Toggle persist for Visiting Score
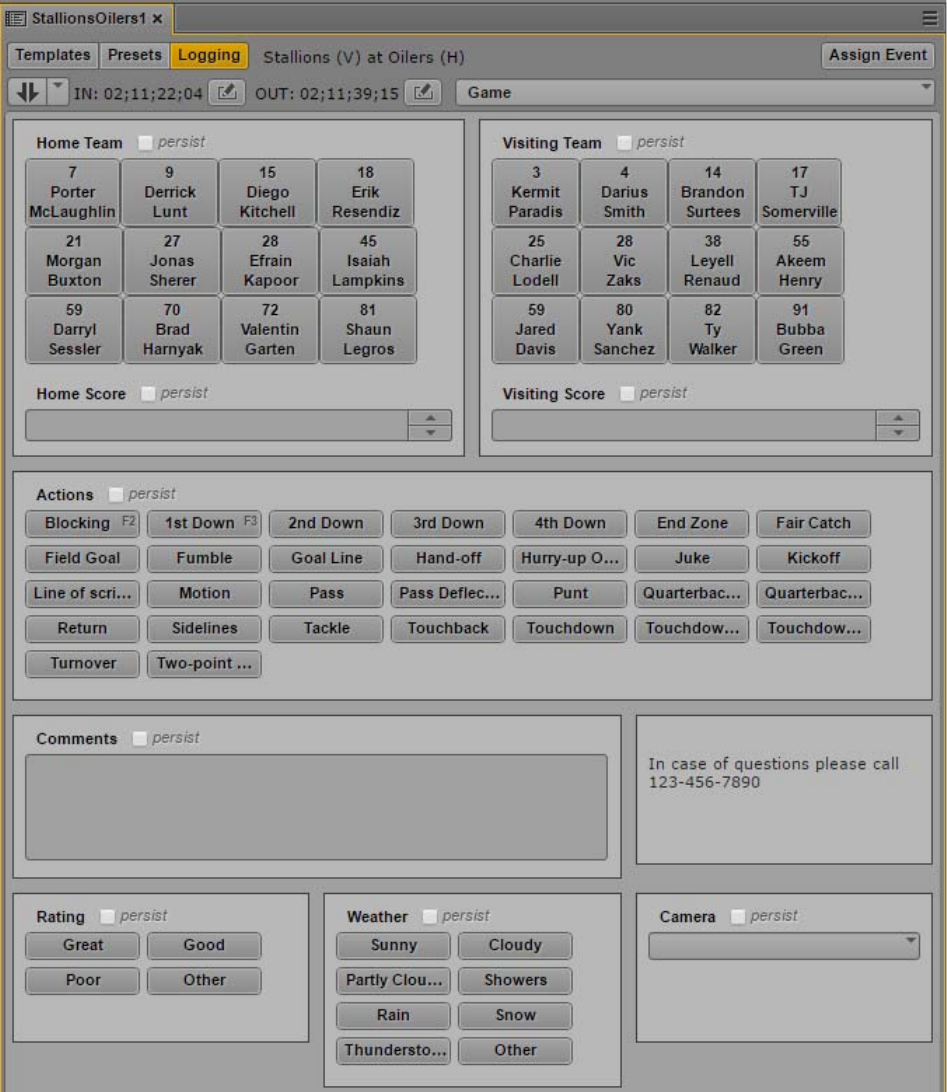The width and height of the screenshot is (947, 1092). (x=627, y=393)
